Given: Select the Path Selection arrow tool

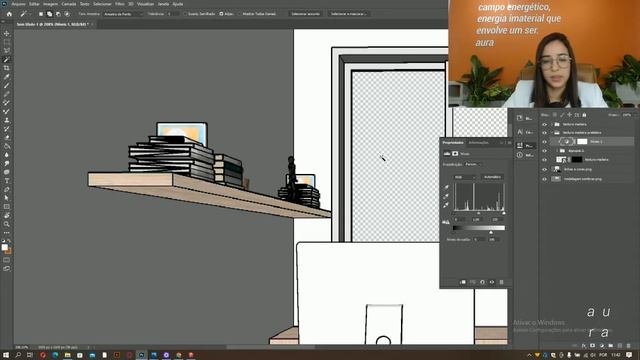Looking at the screenshot, I should tap(7, 198).
